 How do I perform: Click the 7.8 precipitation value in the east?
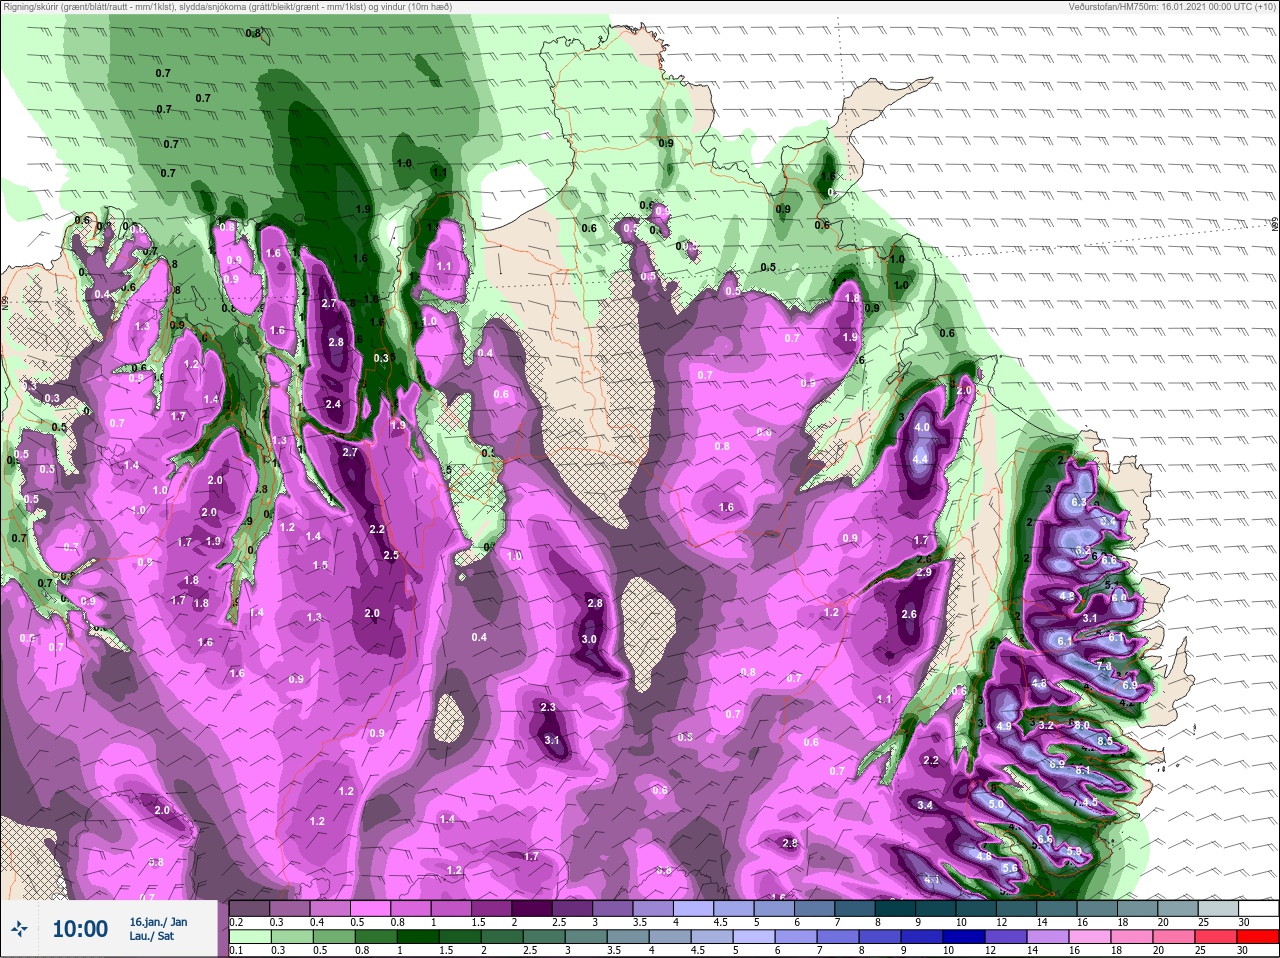[x=1105, y=666]
